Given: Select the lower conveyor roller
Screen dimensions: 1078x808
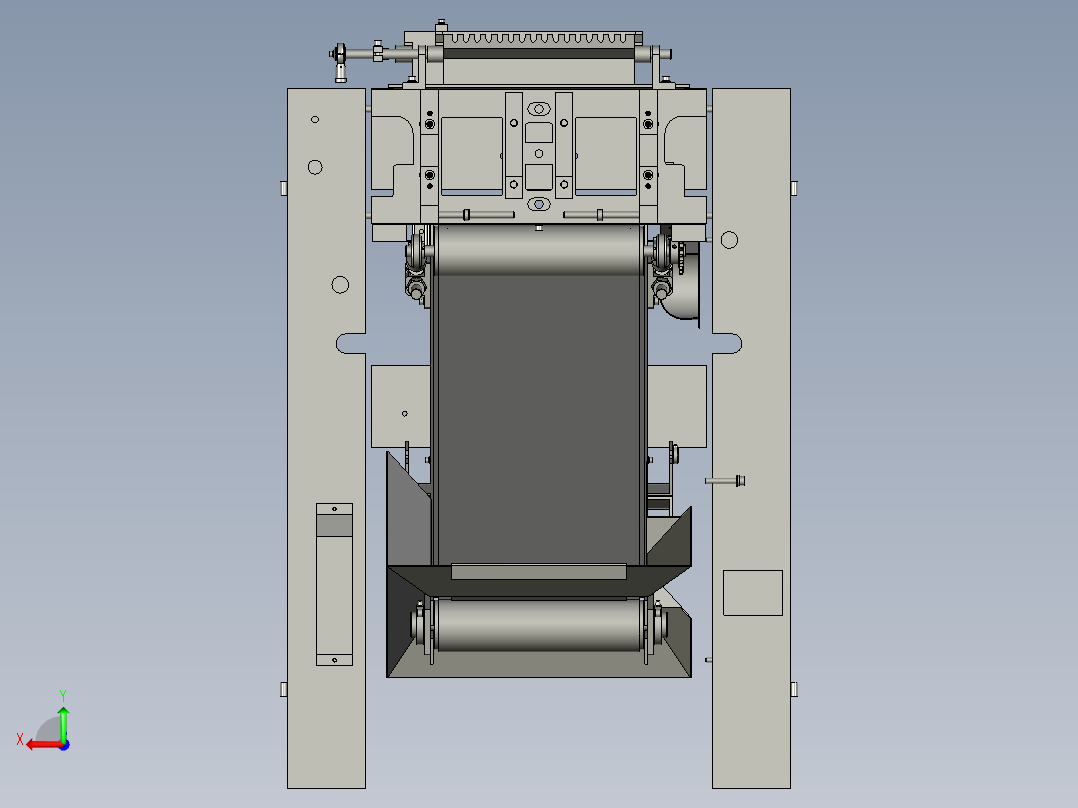Looking at the screenshot, I should tap(538, 624).
